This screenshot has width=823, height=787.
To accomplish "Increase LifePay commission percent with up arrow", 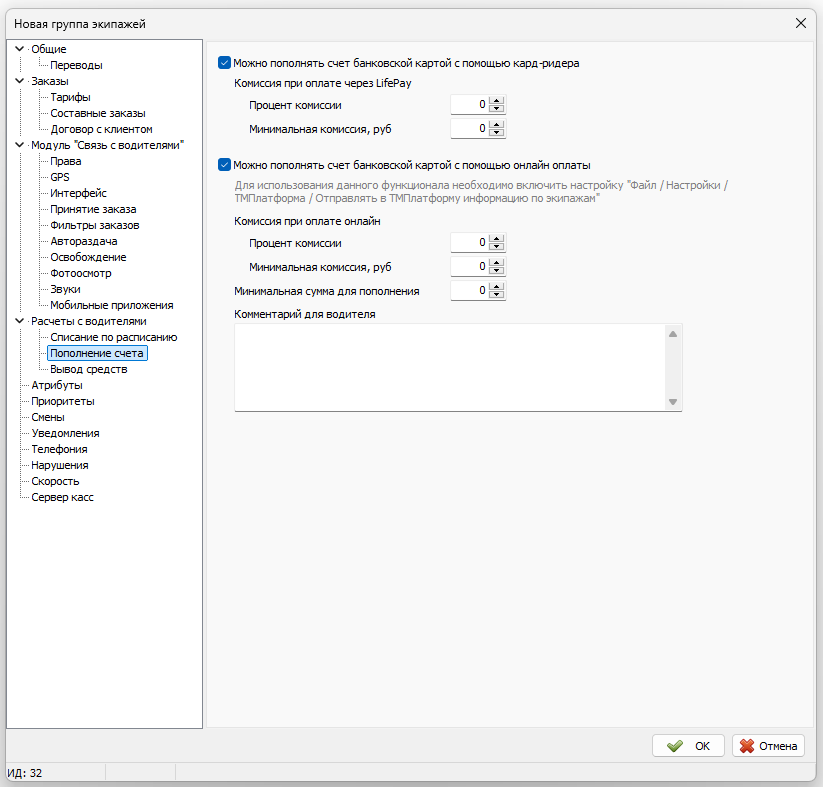I will pyautogui.click(x=497, y=100).
